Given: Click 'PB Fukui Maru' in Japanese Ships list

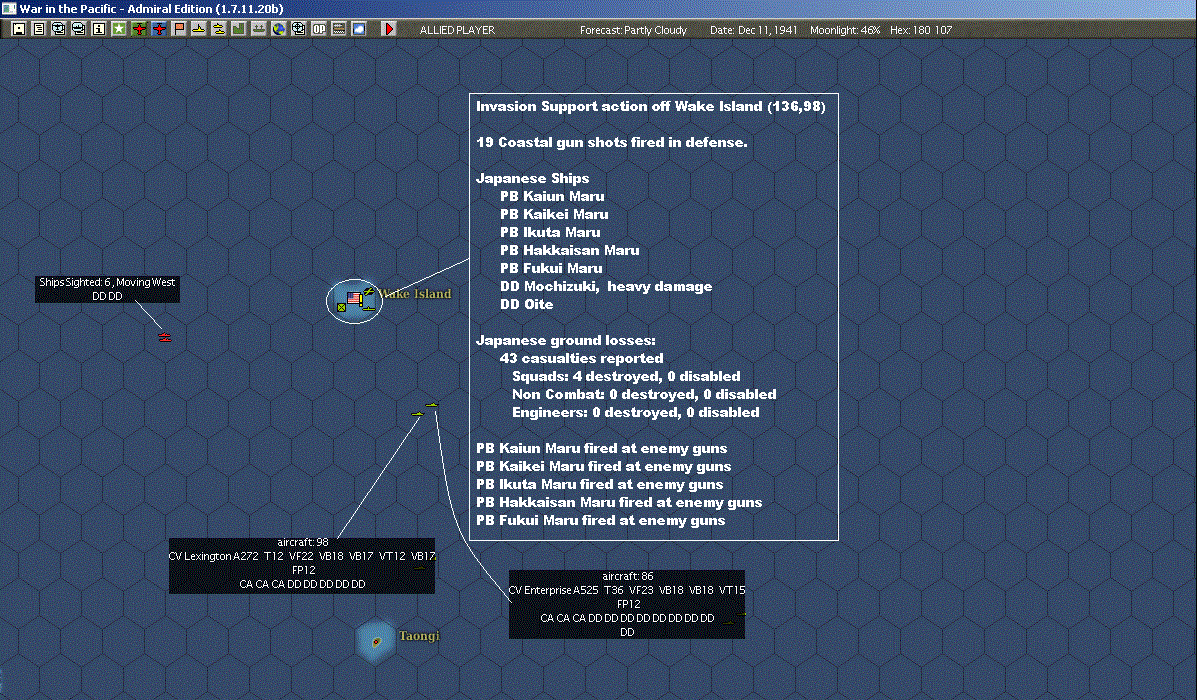Looking at the screenshot, I should (x=551, y=268).
